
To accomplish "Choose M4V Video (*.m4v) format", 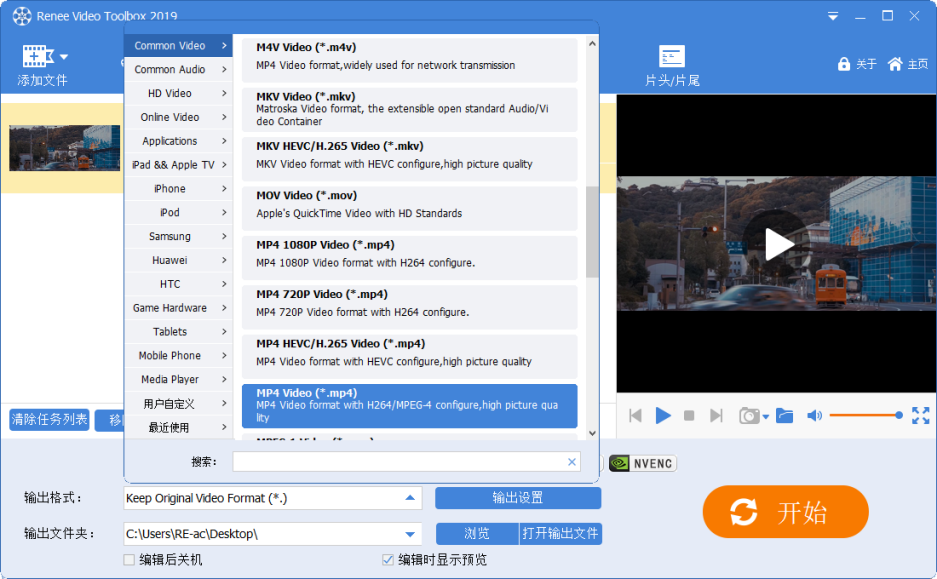I will pyautogui.click(x=409, y=59).
